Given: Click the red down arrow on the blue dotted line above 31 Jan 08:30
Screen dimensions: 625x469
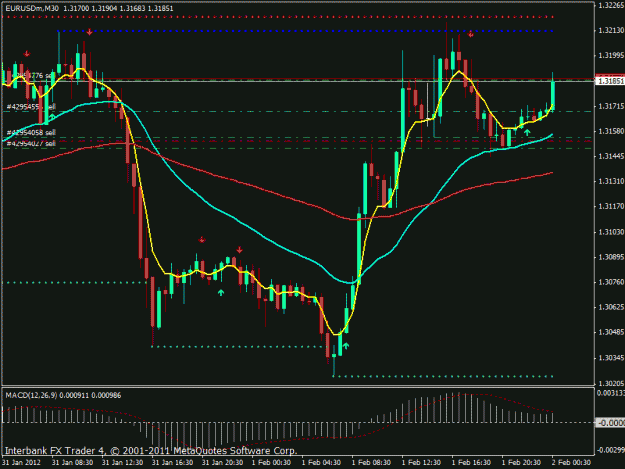Looking at the screenshot, I should (x=90, y=32).
